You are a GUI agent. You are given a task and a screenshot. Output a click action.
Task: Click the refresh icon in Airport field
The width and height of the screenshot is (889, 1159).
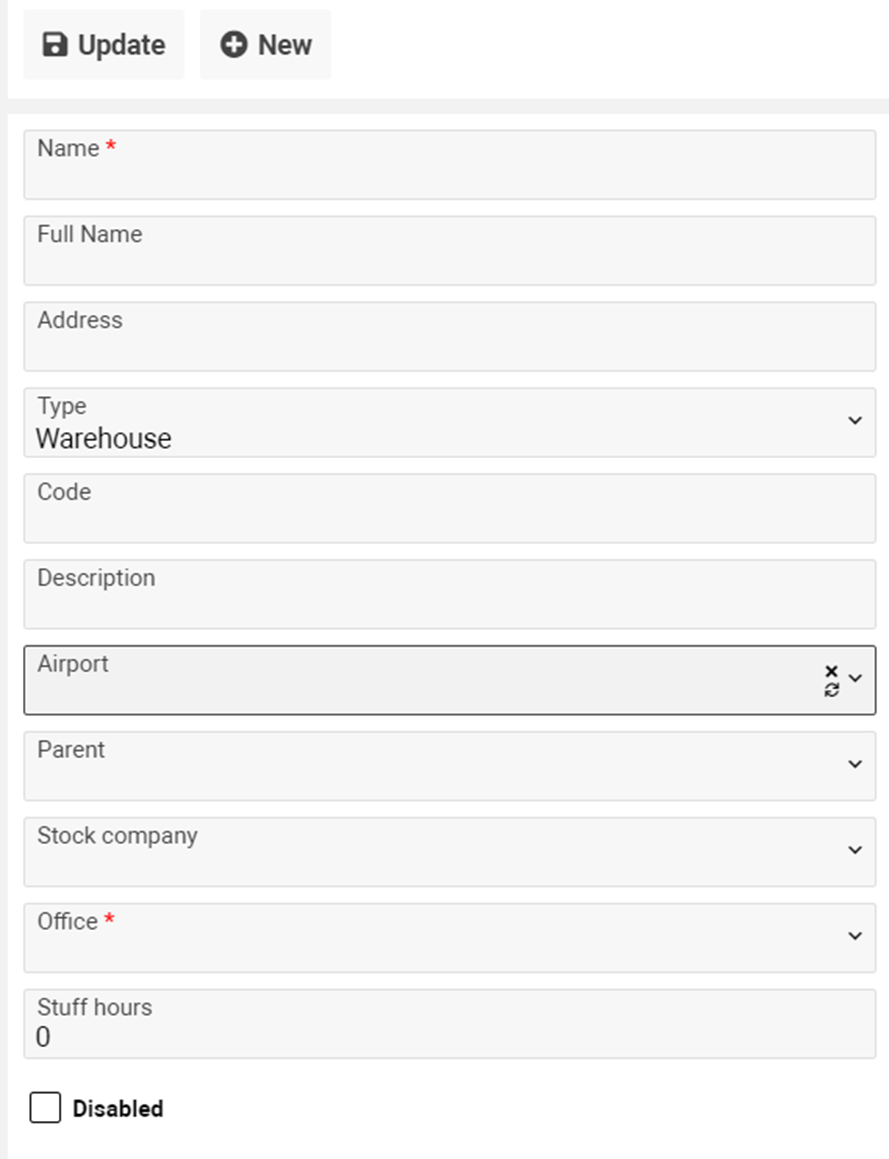(831, 689)
